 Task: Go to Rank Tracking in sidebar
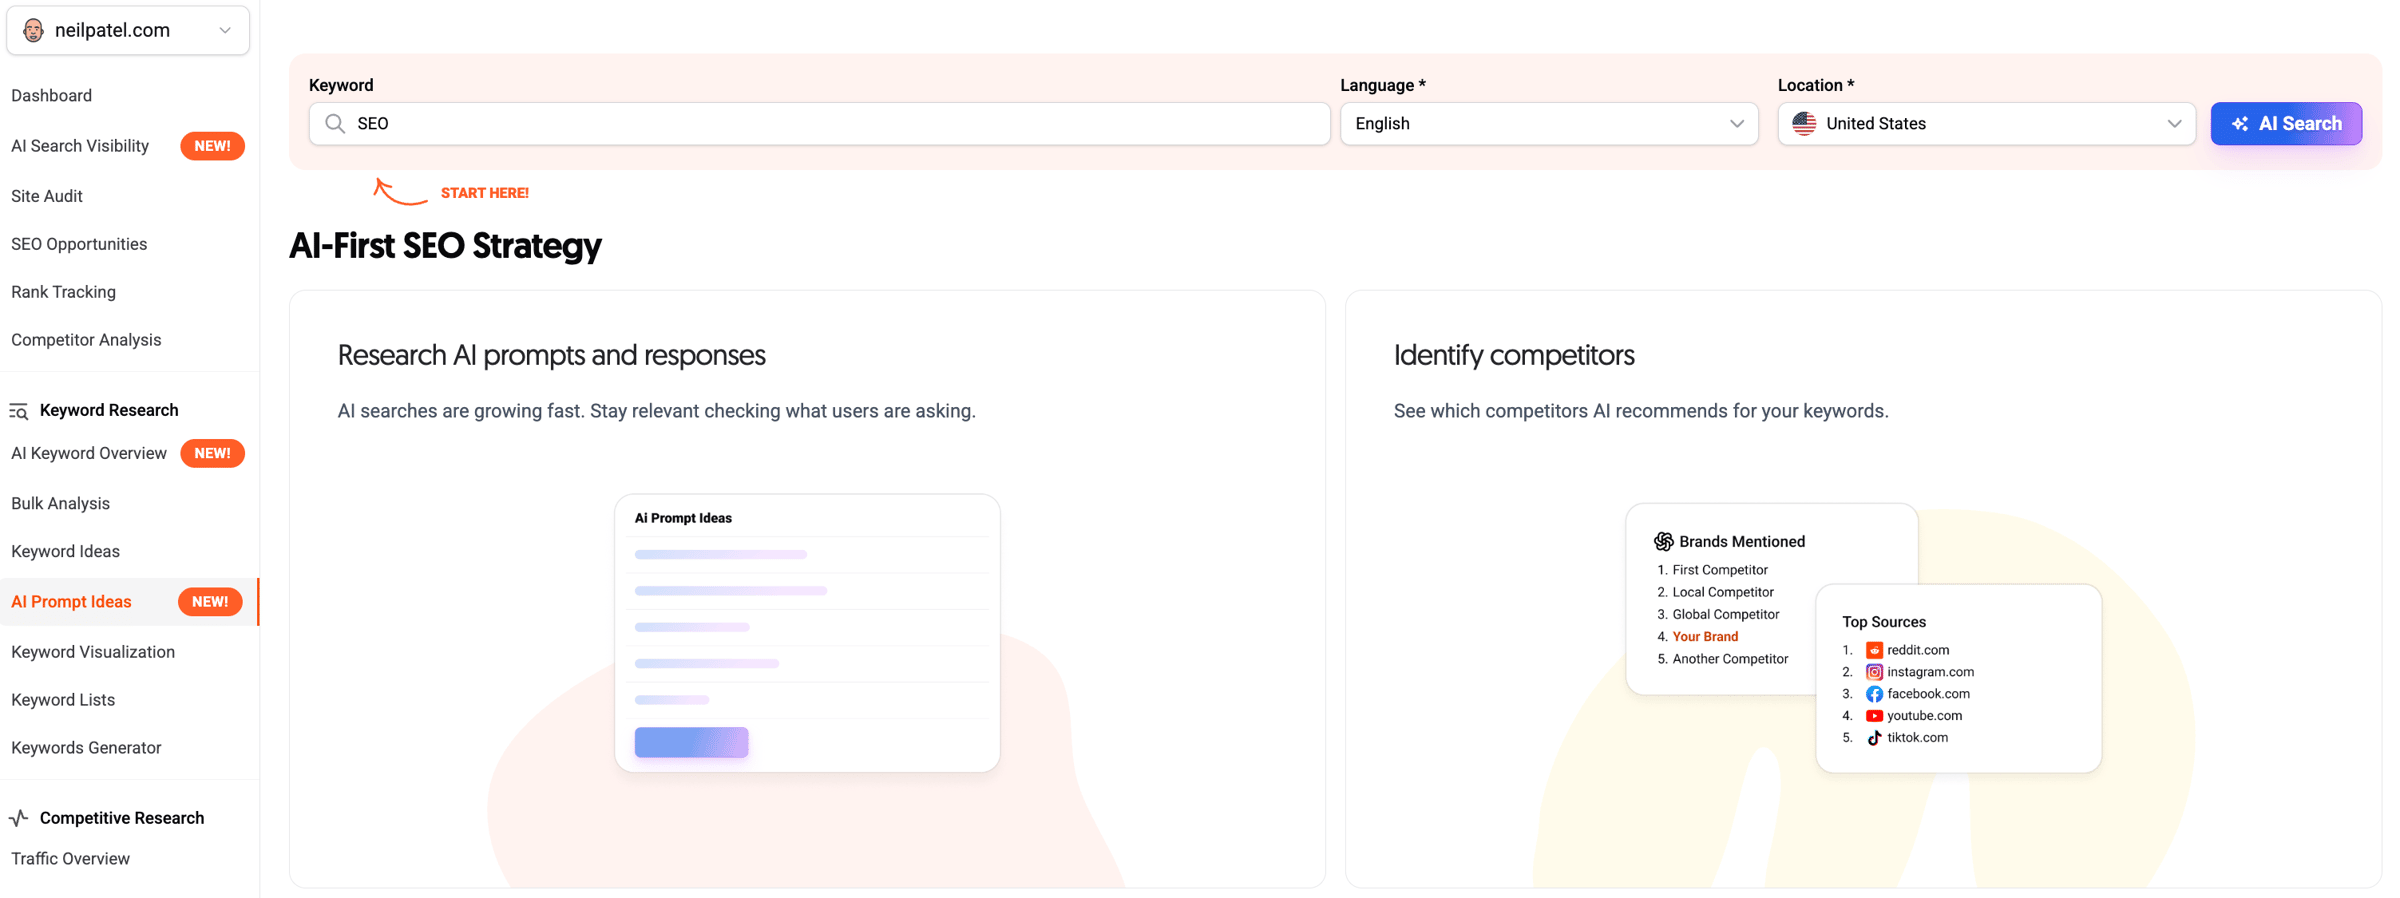tap(63, 292)
